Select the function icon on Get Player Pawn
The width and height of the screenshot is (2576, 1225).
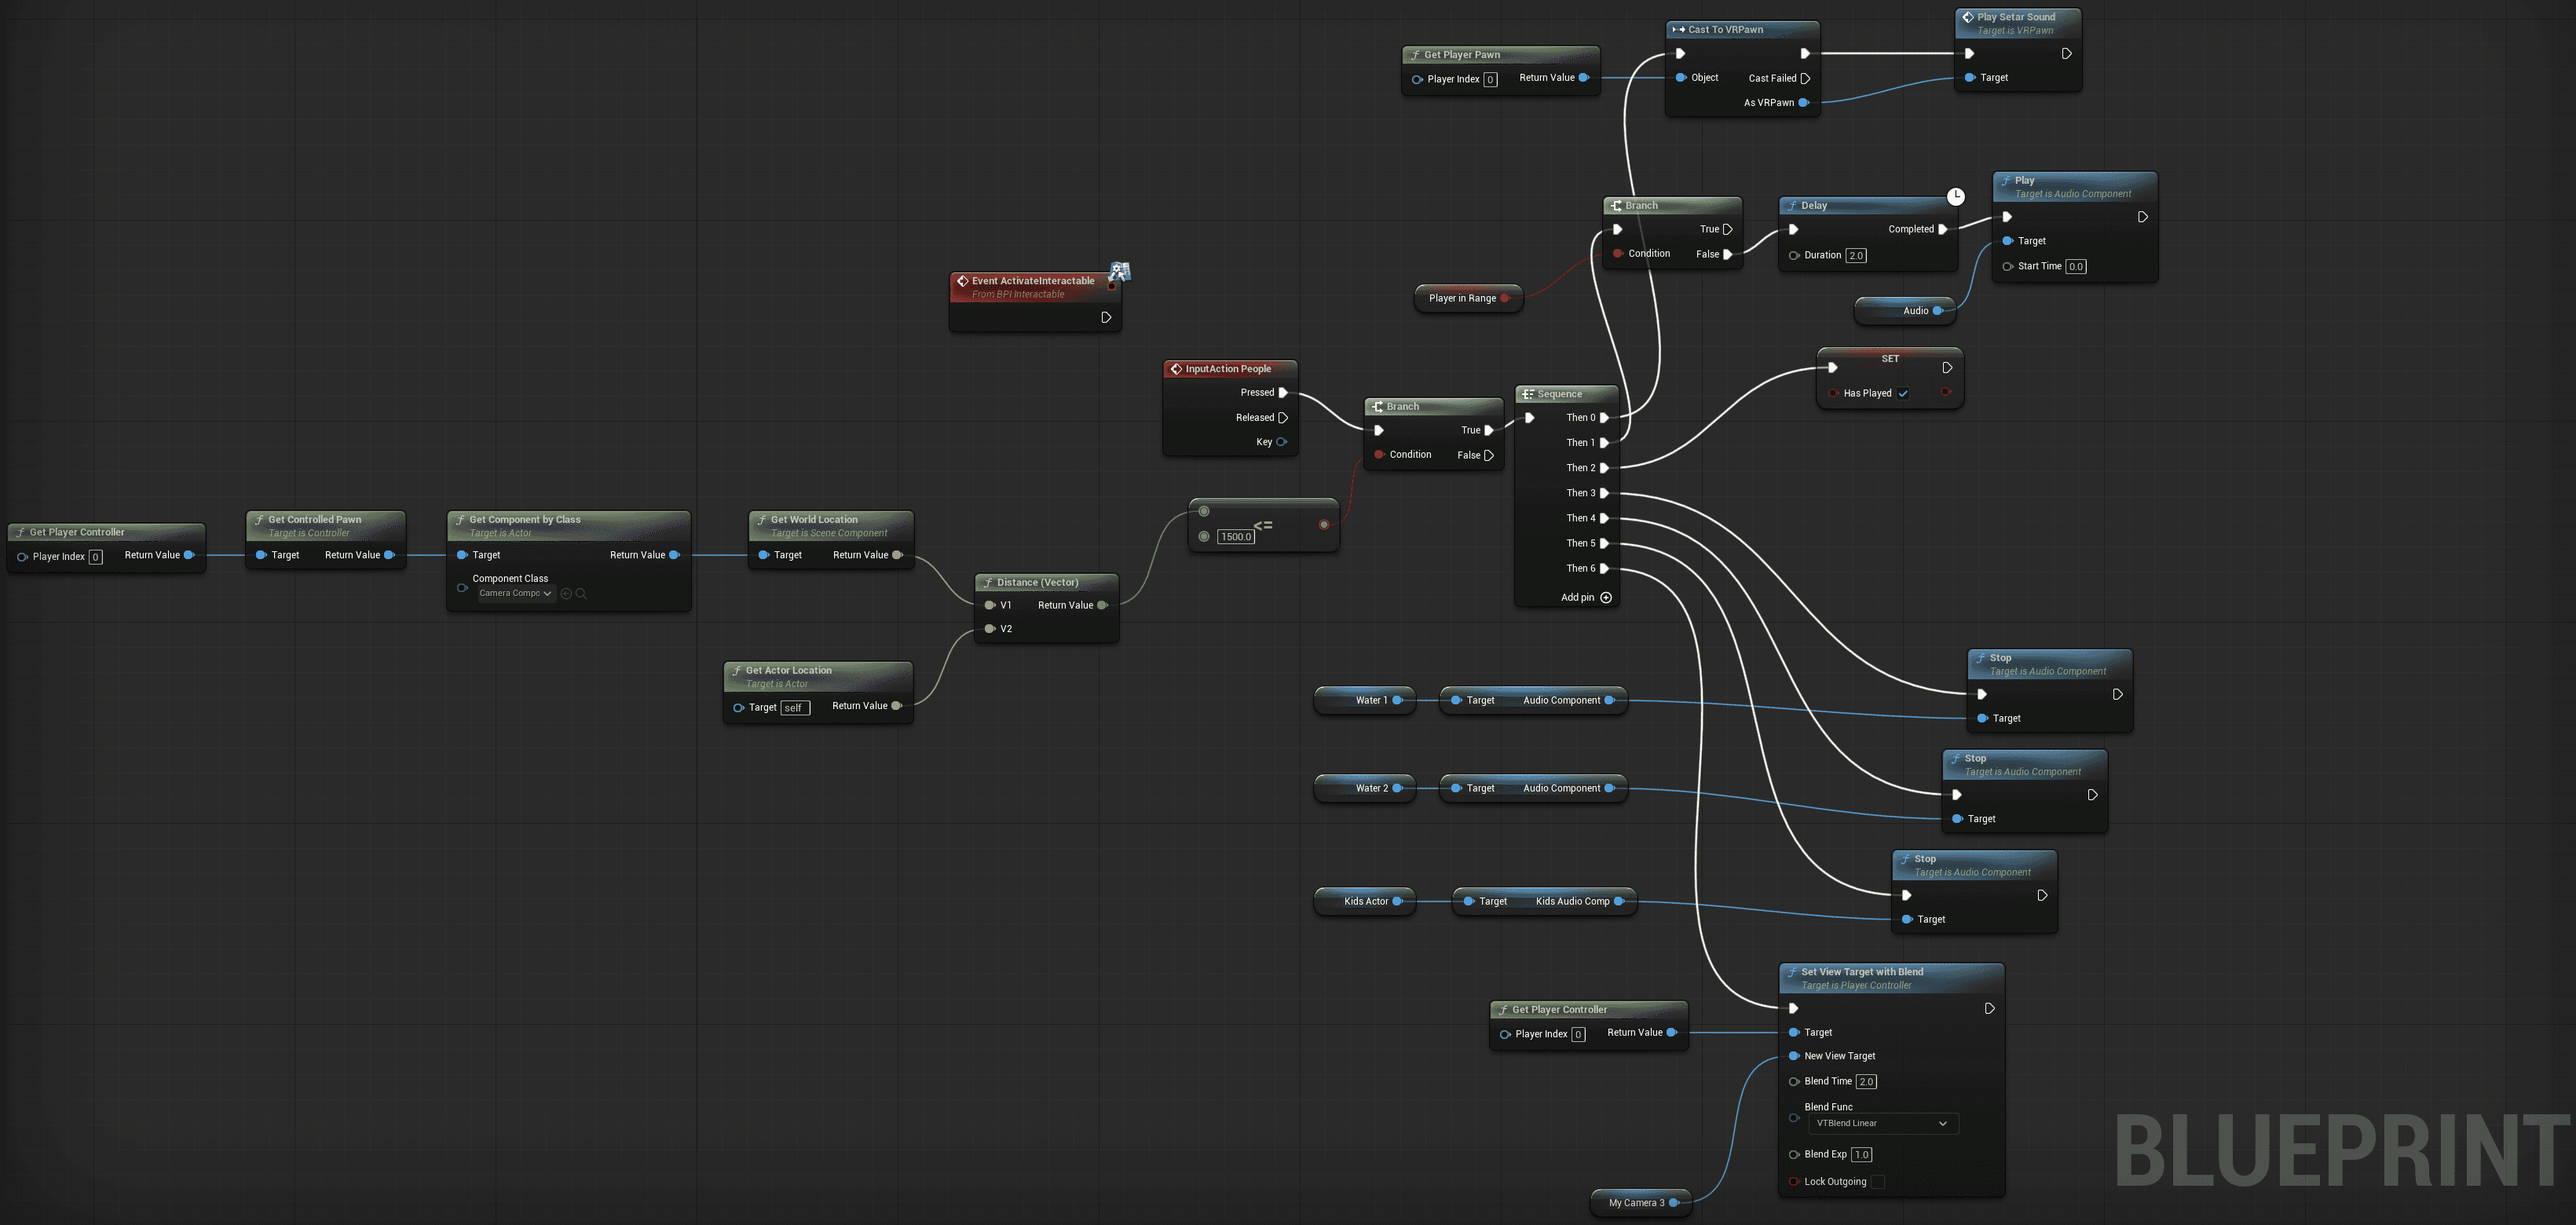click(x=1415, y=54)
